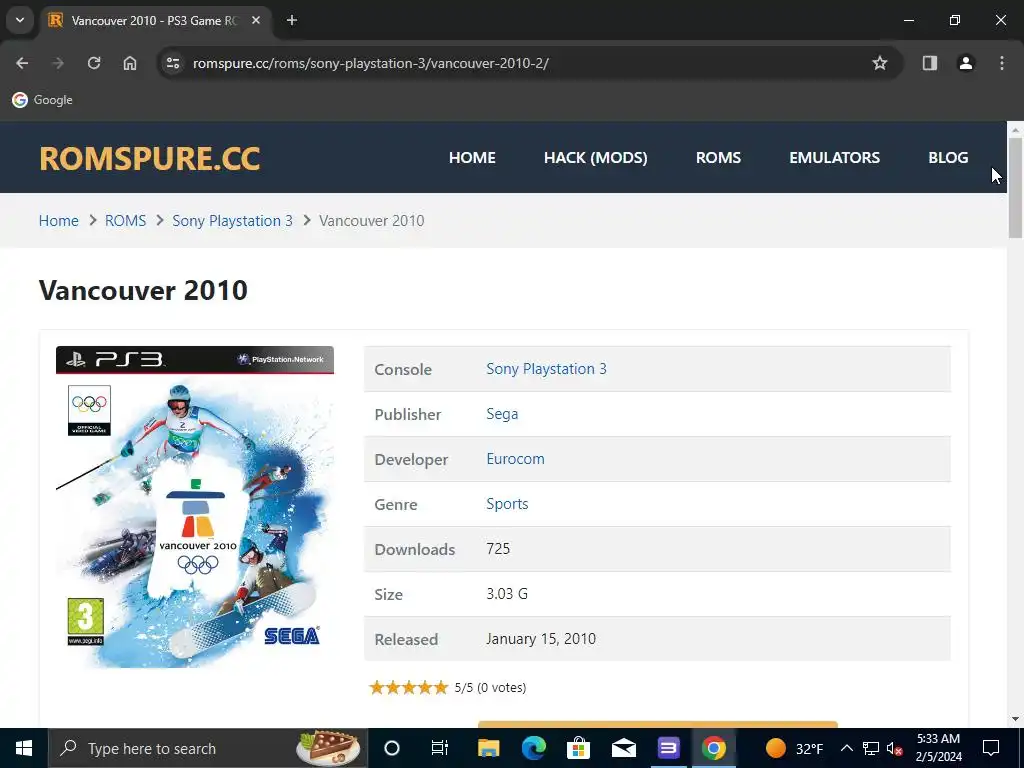Open File Explorer from the taskbar
This screenshot has width=1024, height=768.
488,748
